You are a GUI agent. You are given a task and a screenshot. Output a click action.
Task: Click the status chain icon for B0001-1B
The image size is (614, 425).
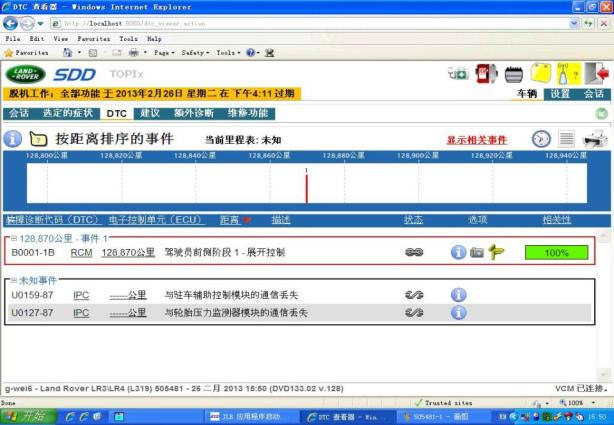414,252
